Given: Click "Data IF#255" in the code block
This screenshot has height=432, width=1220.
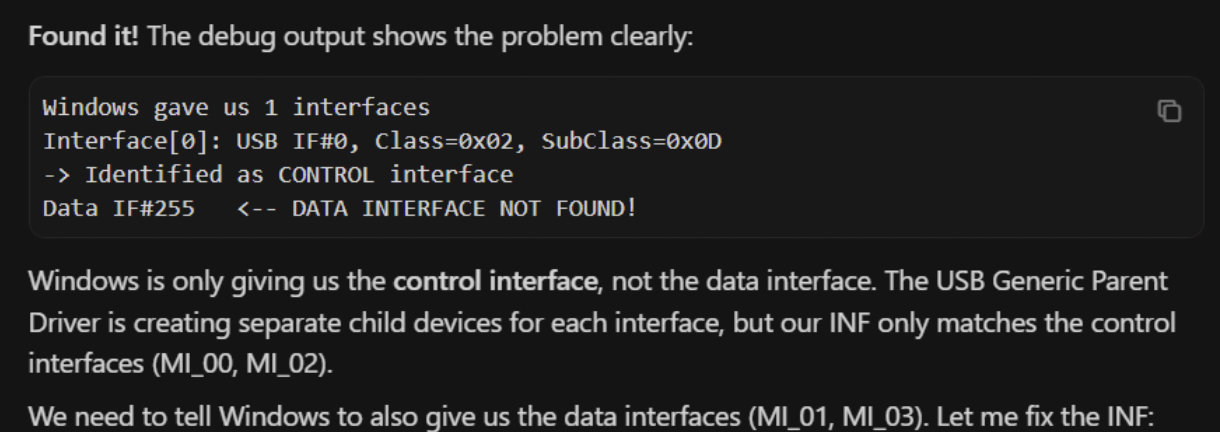Looking at the screenshot, I should [108, 209].
